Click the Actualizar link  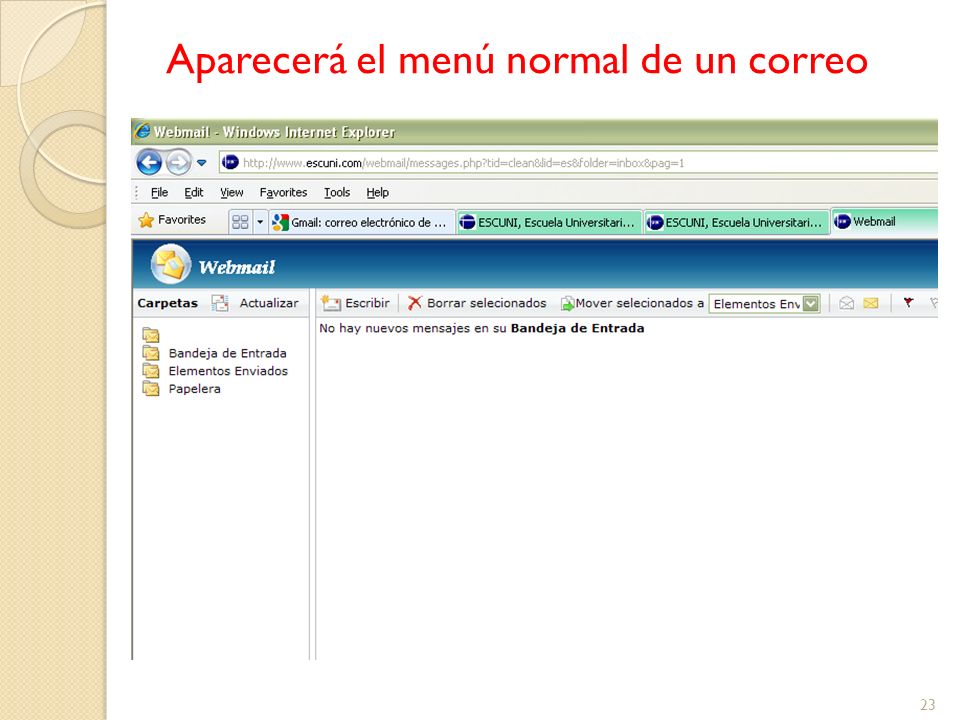(x=269, y=303)
